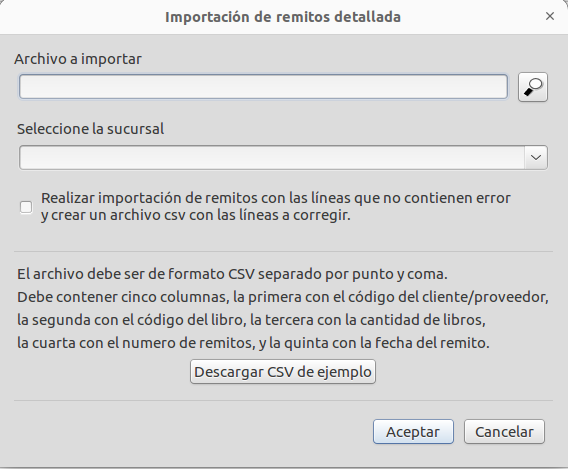Dismiss dialog with the Cancelar button
Image resolution: width=568 pixels, height=469 pixels.
coord(504,431)
